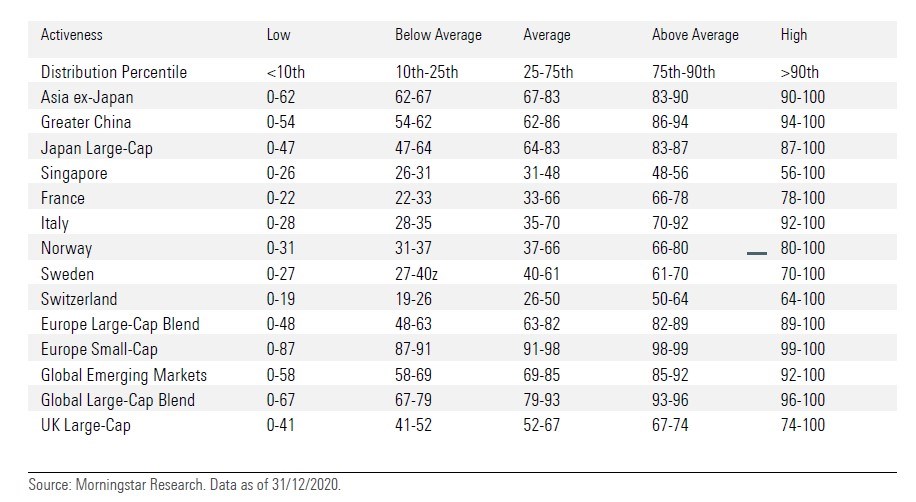Select the Global Emerging Markets row label
The width and height of the screenshot is (916, 502).
[124, 375]
